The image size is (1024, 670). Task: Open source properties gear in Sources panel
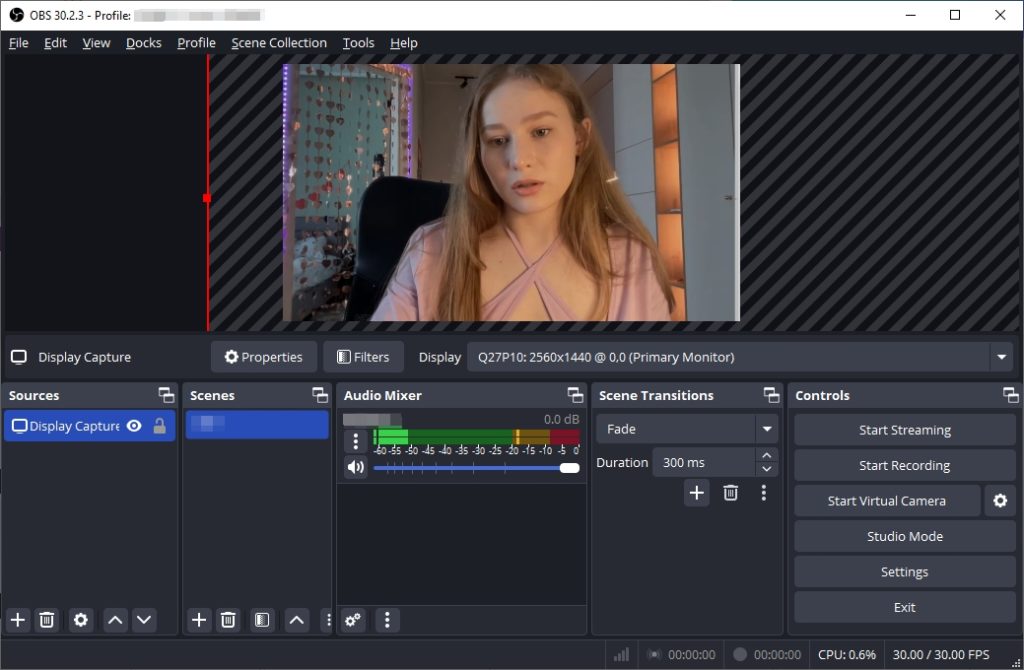(x=80, y=620)
